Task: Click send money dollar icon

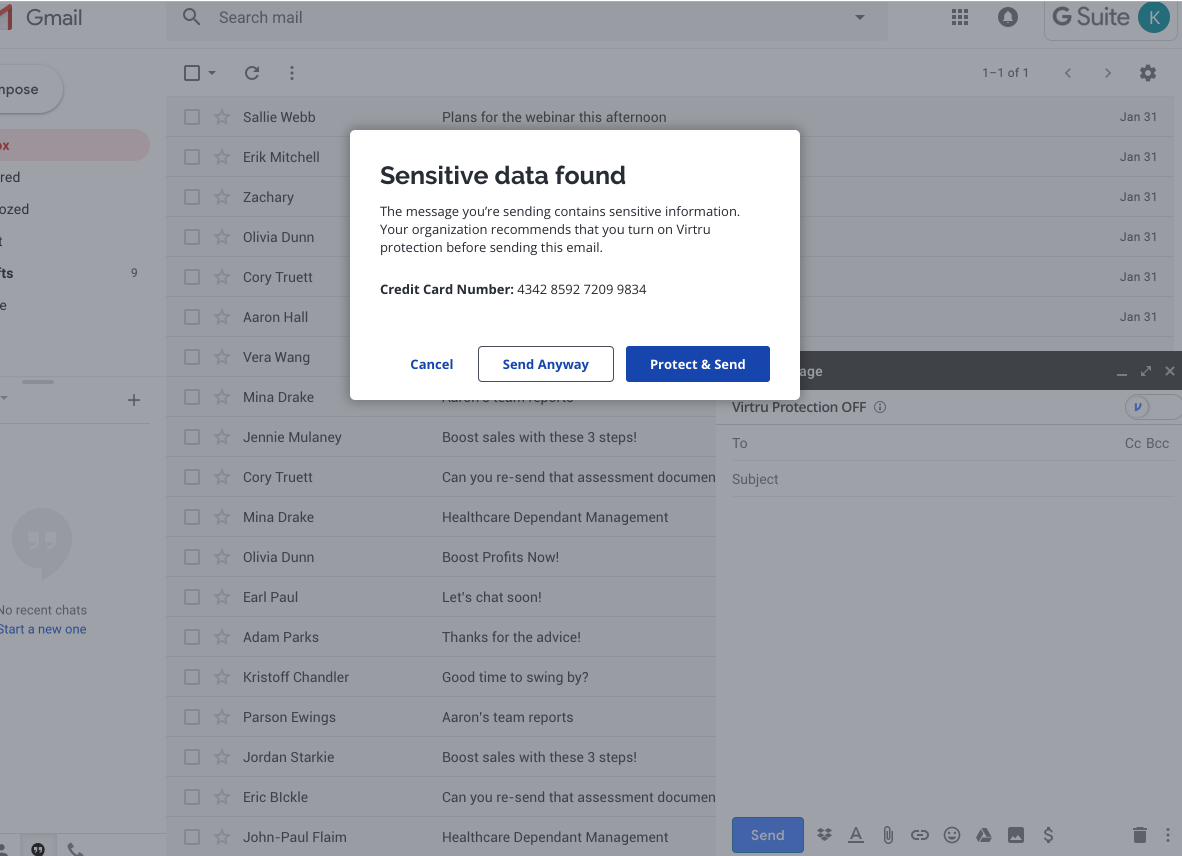Action: pyautogui.click(x=1048, y=835)
